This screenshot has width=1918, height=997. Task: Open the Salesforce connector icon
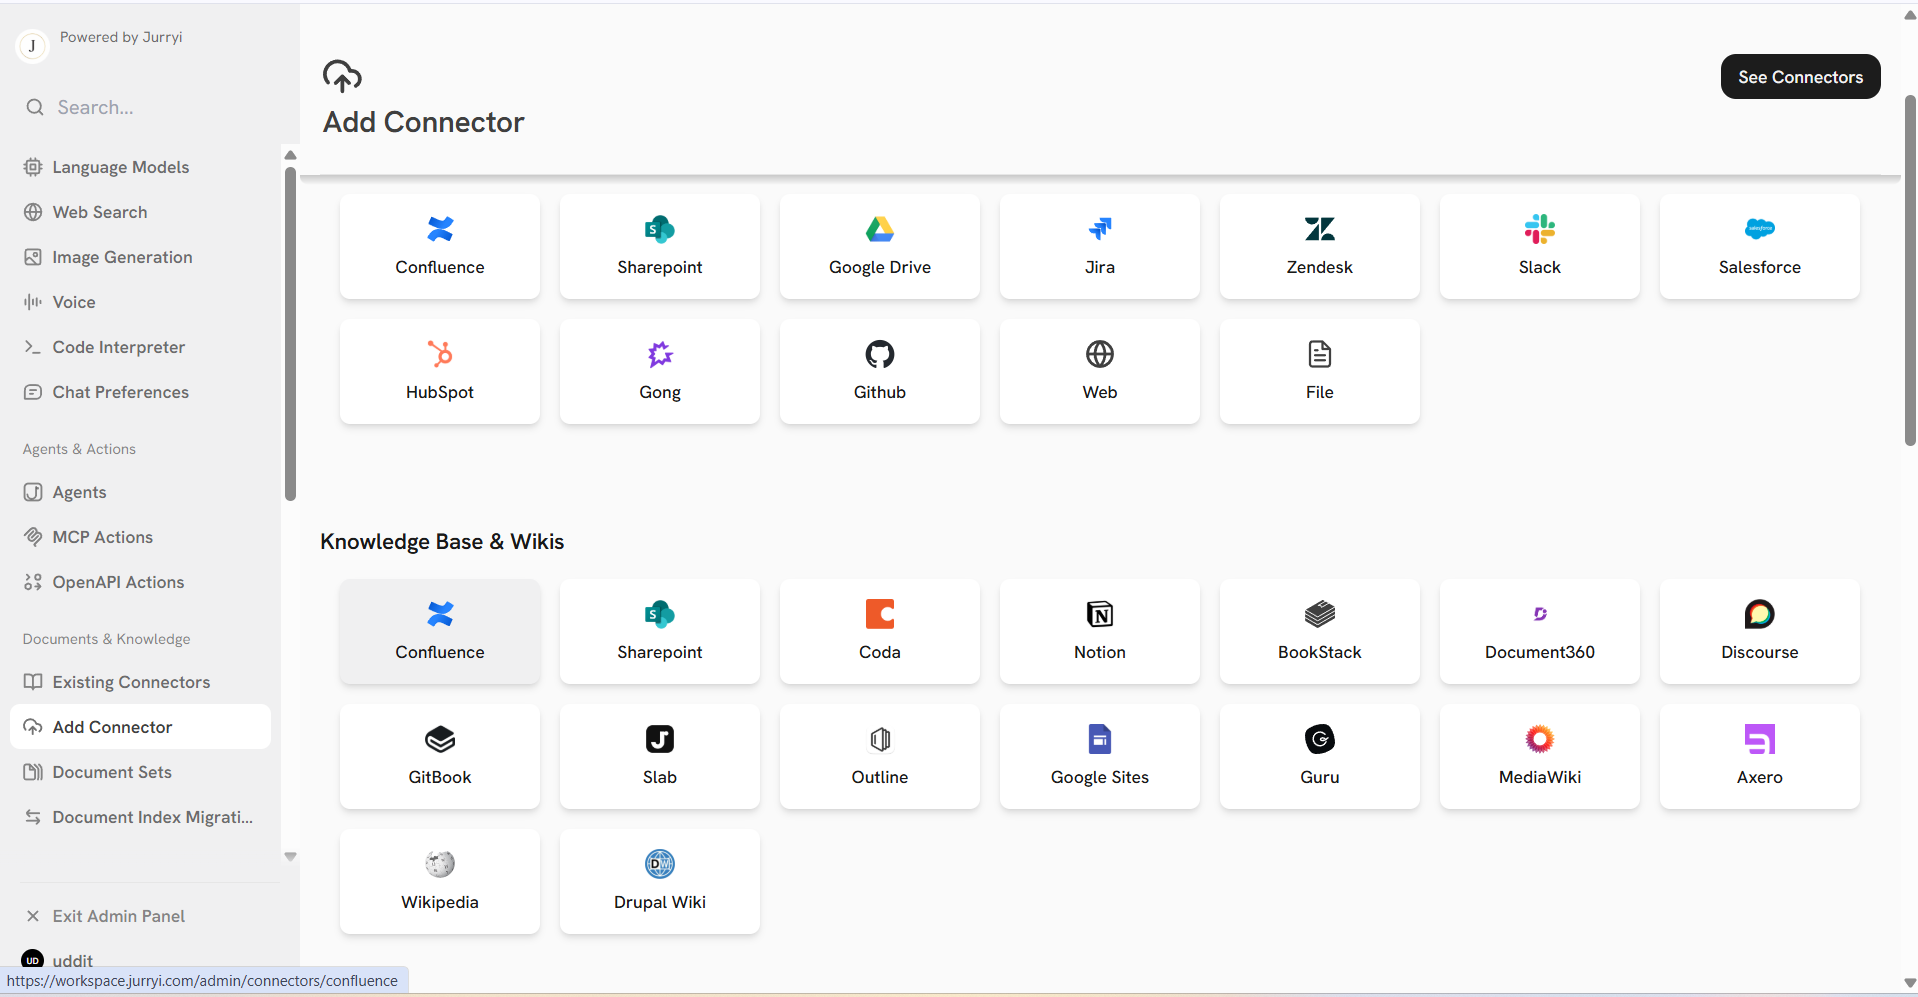1760,229
